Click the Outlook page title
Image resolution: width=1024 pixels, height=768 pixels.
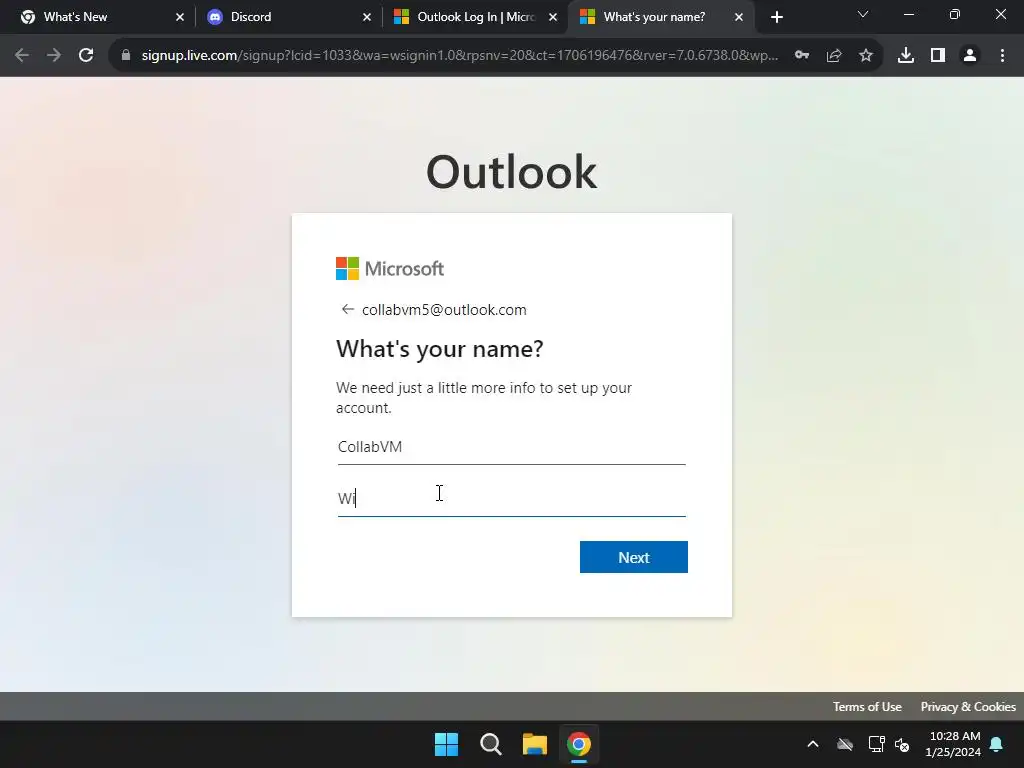click(x=511, y=172)
